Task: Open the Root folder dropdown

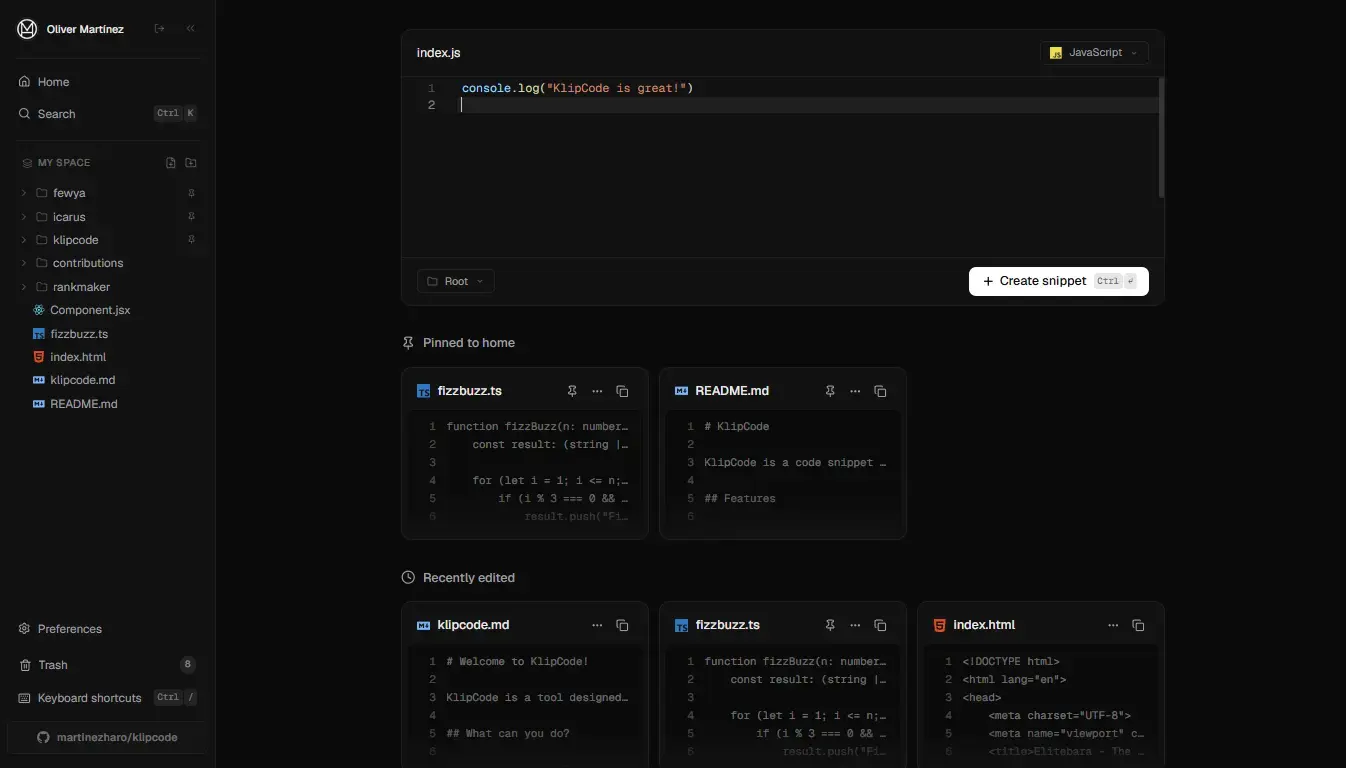Action: [456, 281]
